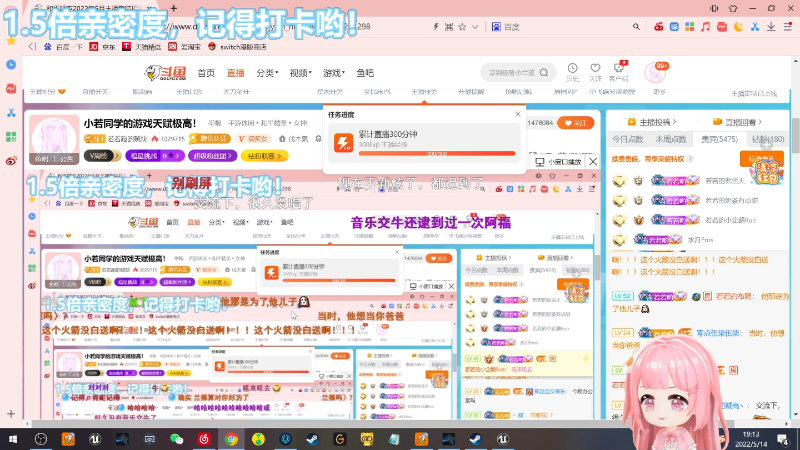This screenshot has height=450, width=800.
Task: Expand the dropdown arrow next to the star
Action: tap(475, 27)
